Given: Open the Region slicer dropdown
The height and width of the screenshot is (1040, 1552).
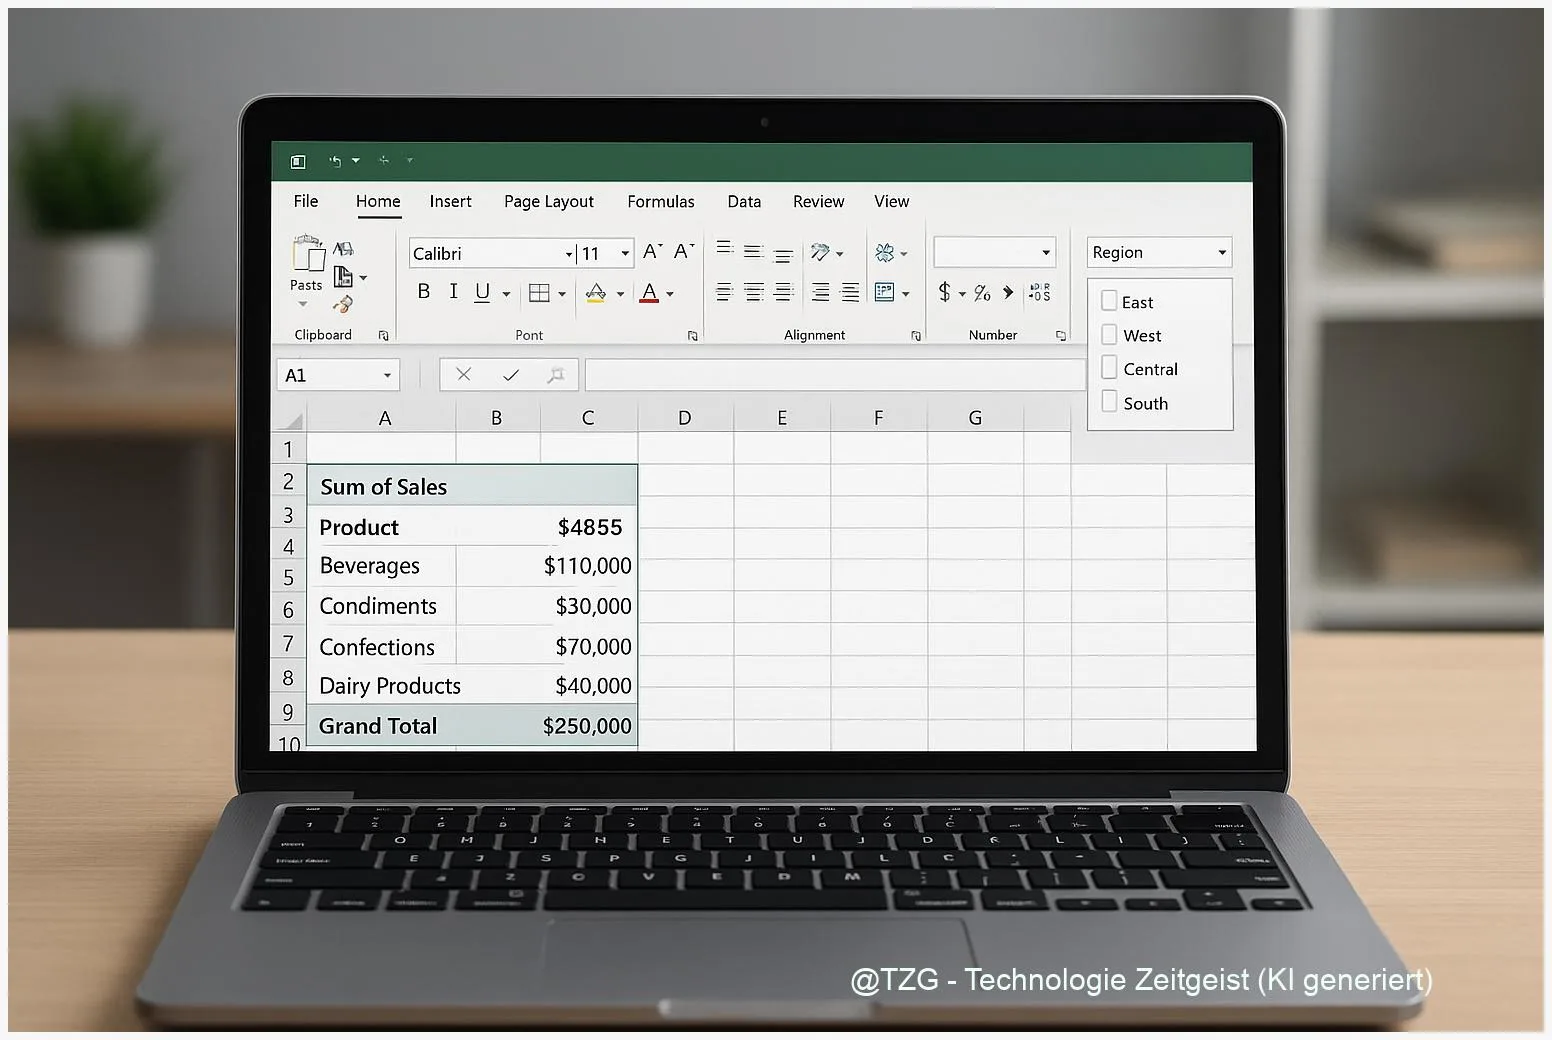Looking at the screenshot, I should 1221,253.
